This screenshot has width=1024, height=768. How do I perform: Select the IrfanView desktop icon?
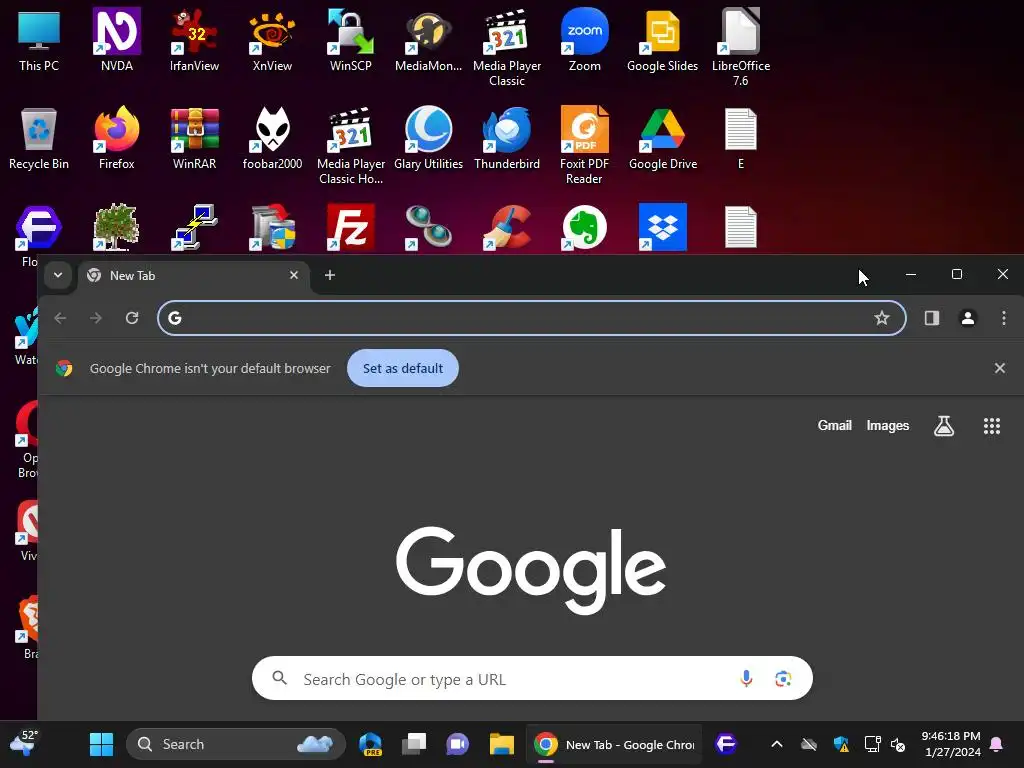click(194, 39)
